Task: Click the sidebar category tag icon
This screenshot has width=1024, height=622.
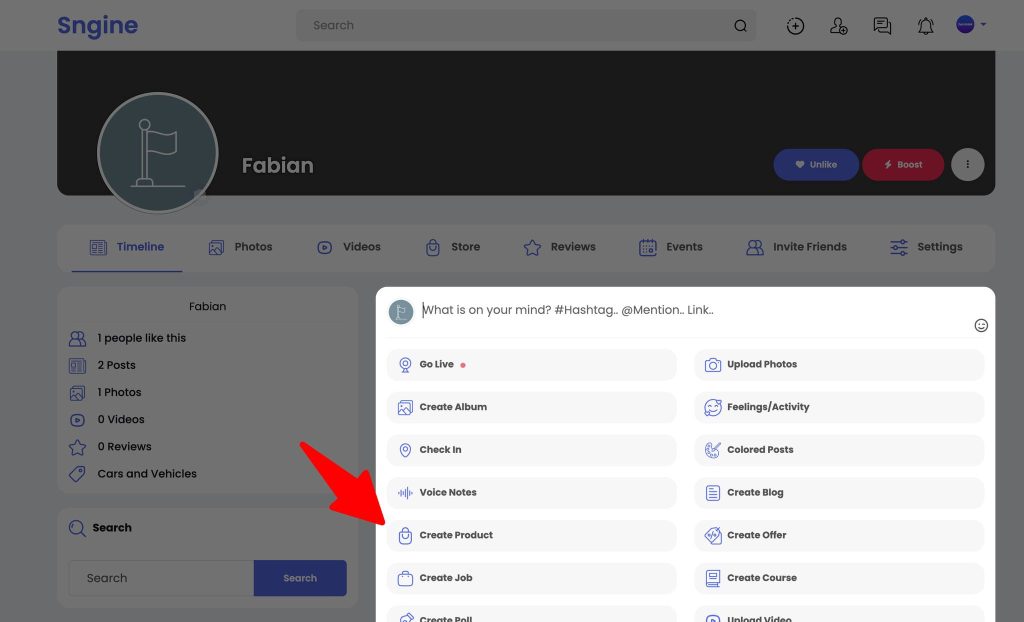Action: tap(77, 474)
